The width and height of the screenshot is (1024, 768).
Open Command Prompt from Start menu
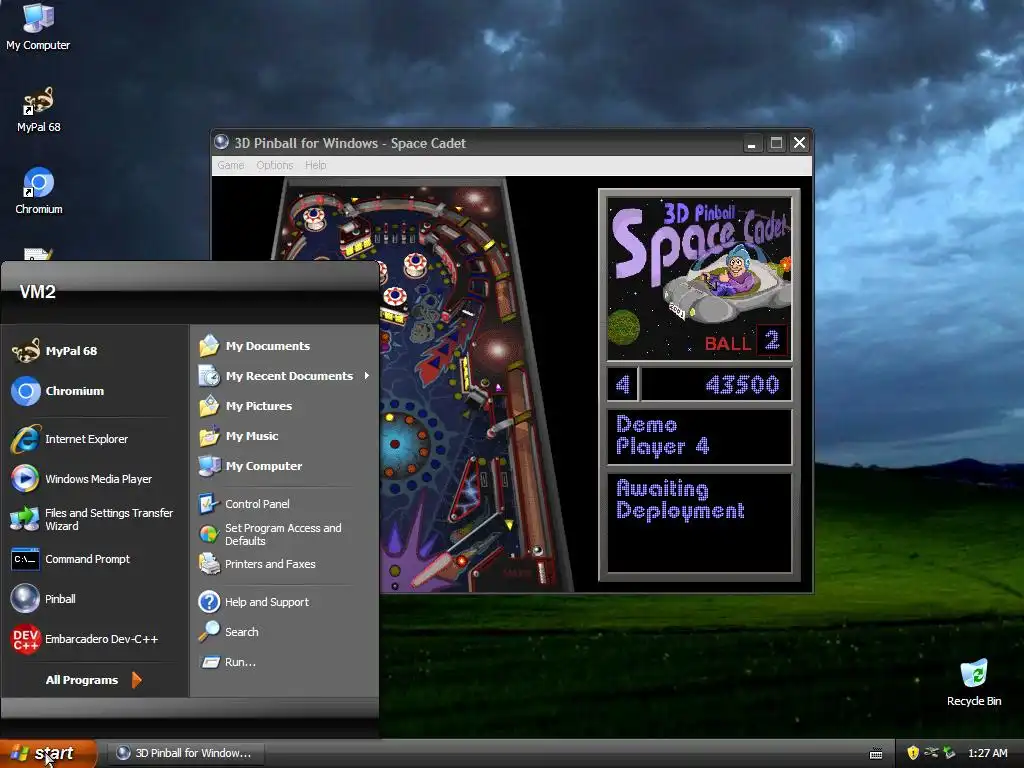pyautogui.click(x=95, y=559)
